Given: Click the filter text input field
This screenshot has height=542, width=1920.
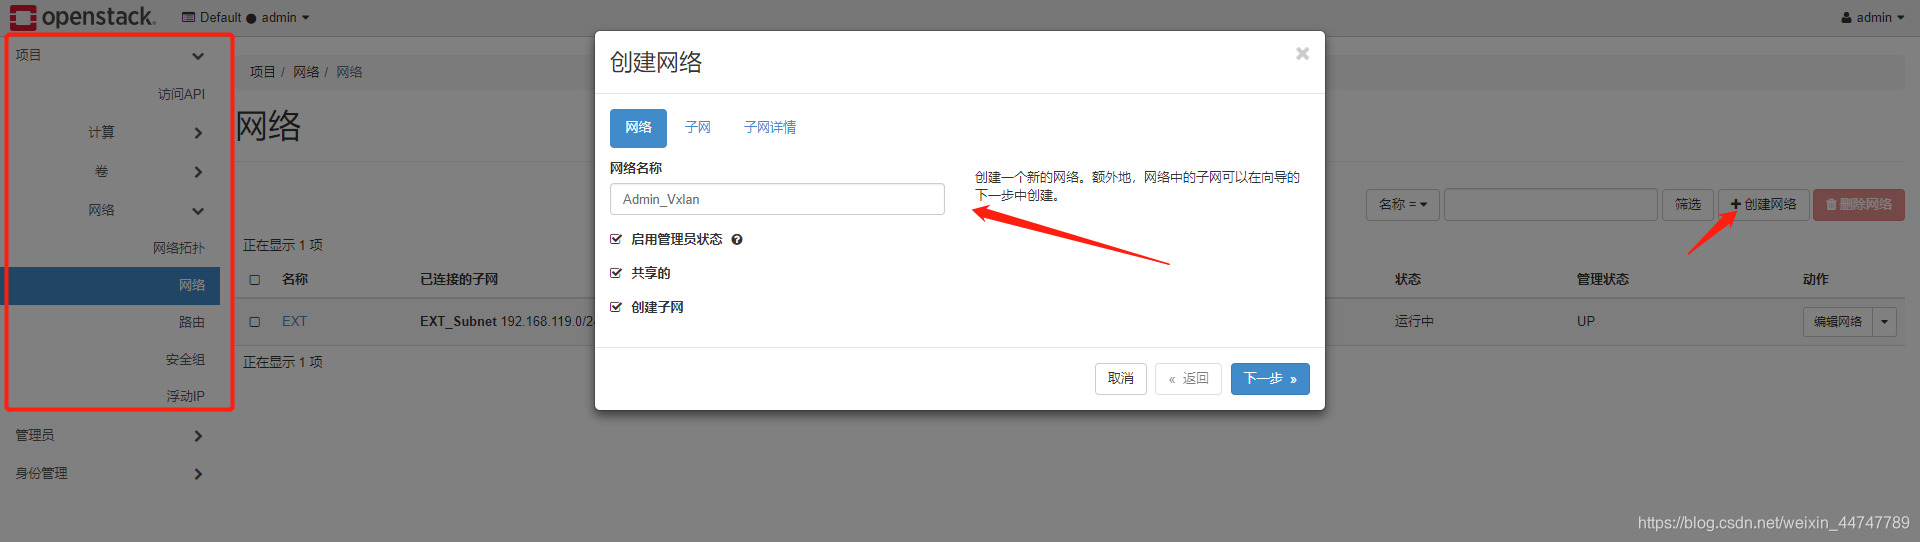Looking at the screenshot, I should coord(1550,204).
